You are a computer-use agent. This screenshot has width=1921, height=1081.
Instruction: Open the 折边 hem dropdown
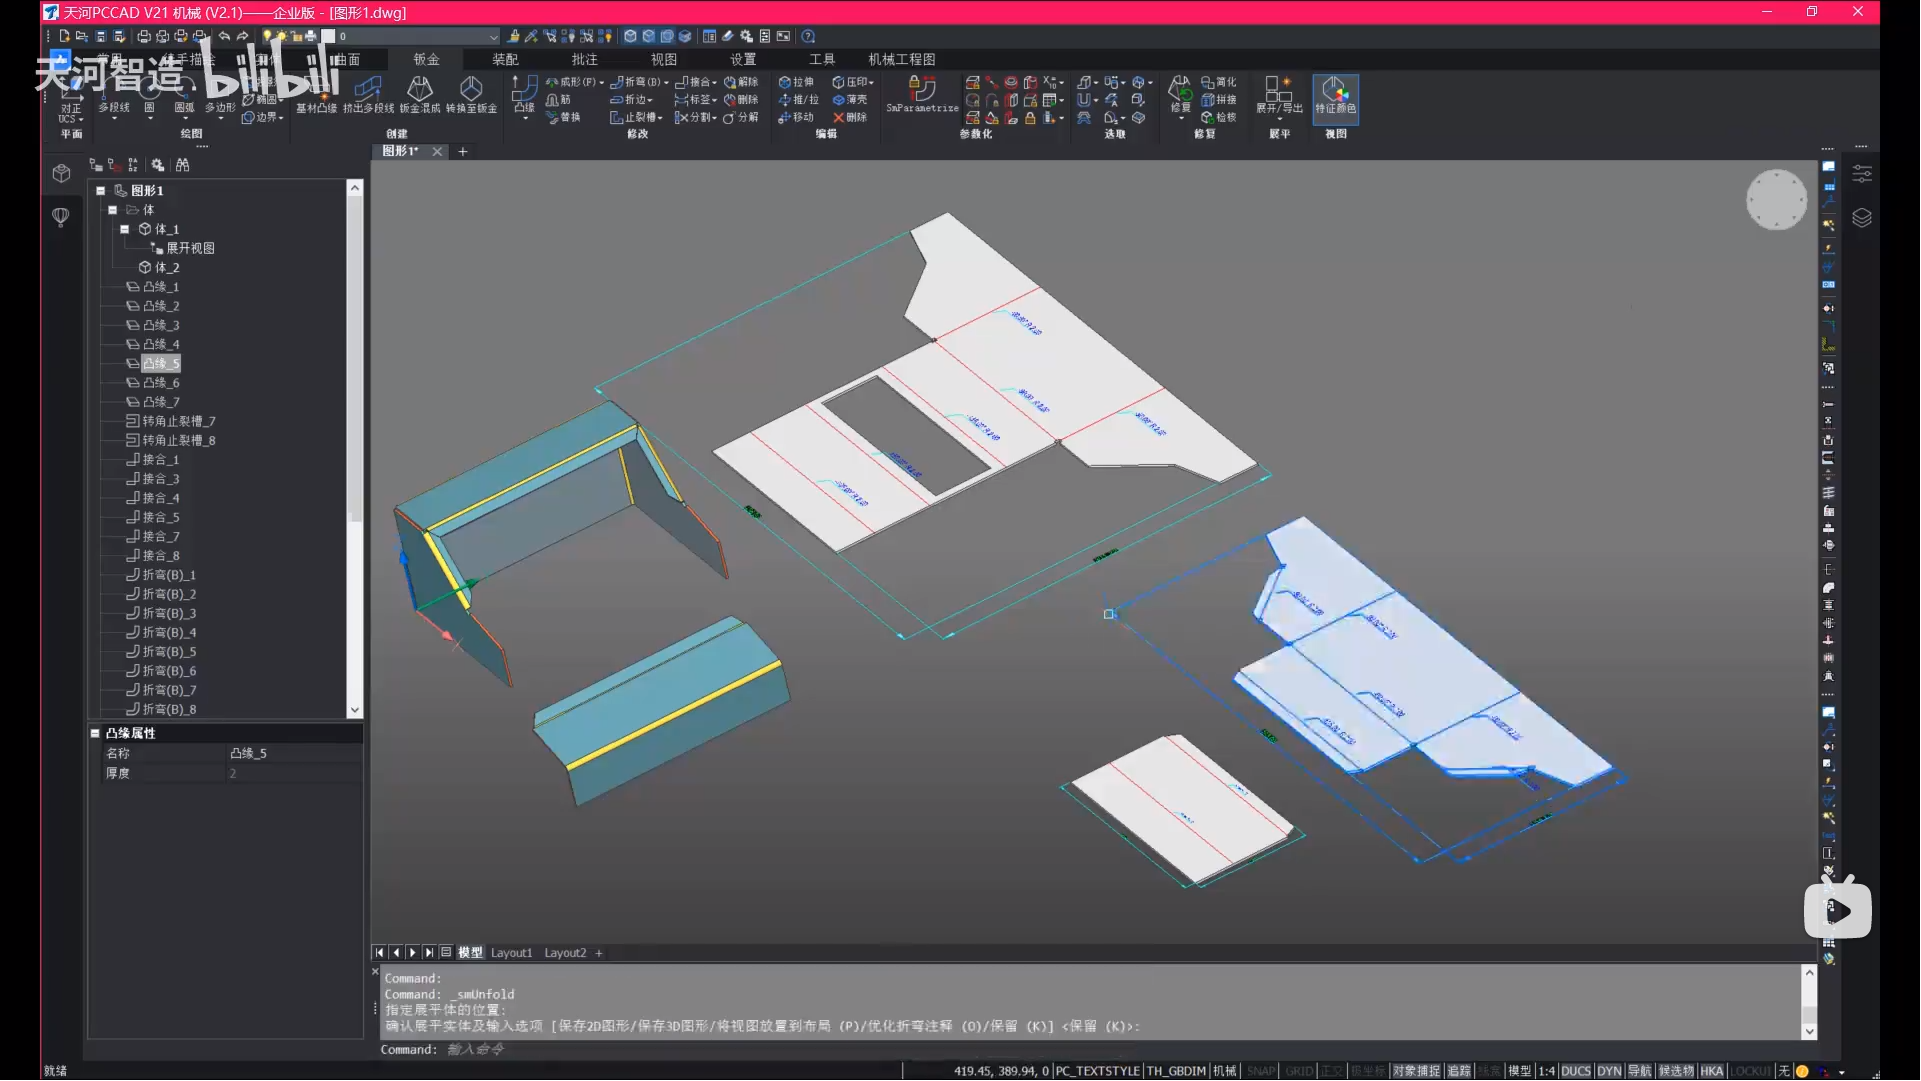(x=632, y=100)
